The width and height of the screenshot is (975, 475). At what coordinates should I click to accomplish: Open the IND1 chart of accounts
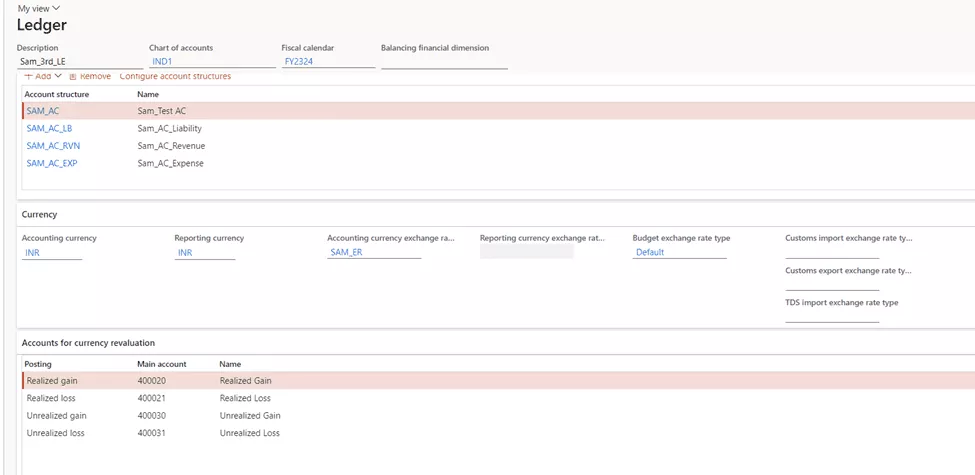tap(162, 61)
